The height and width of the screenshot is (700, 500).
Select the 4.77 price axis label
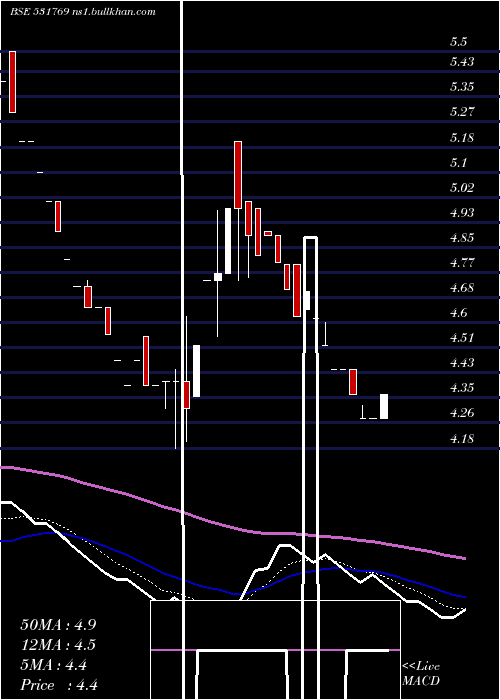(x=462, y=262)
